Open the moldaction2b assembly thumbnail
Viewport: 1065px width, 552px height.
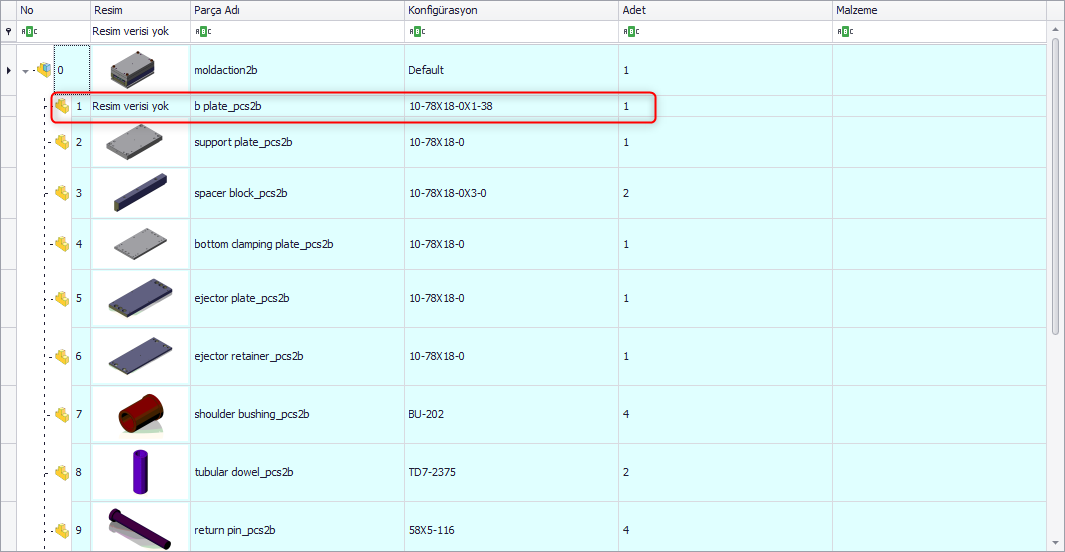click(133, 70)
